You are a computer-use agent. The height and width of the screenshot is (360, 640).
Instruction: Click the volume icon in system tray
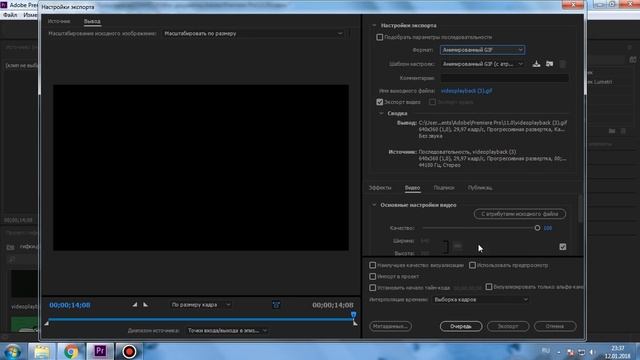point(592,352)
